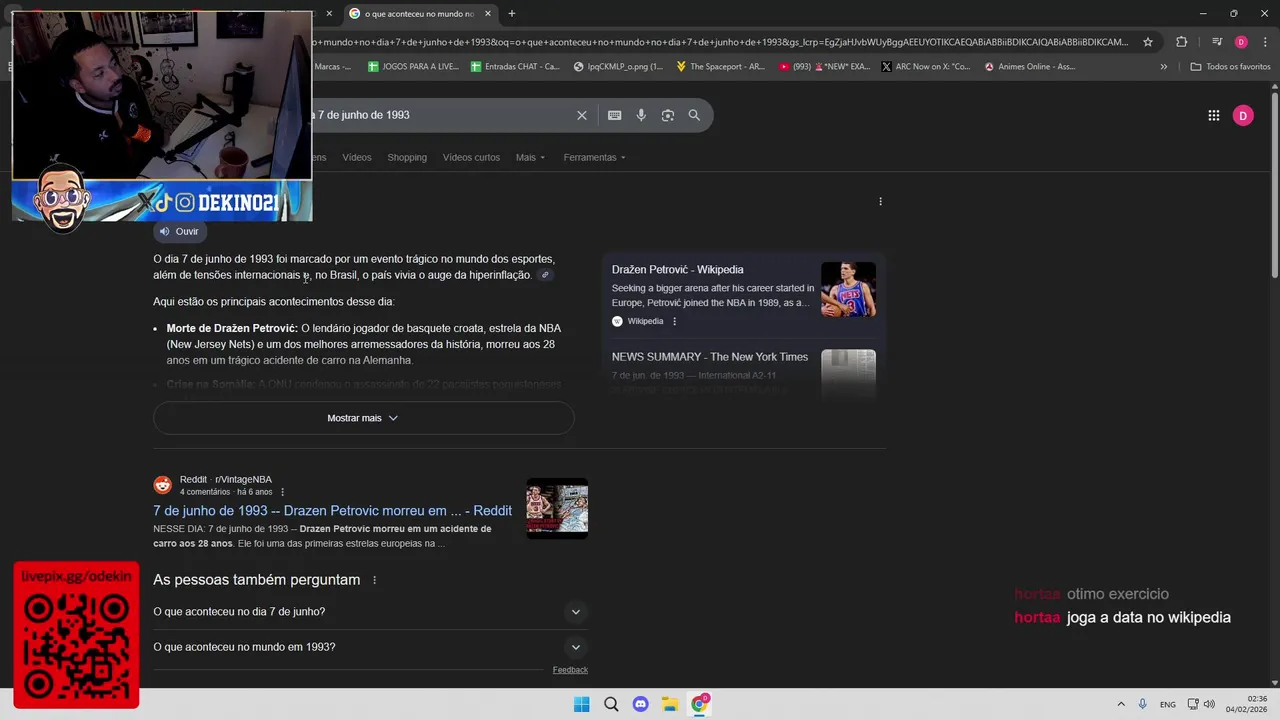The height and width of the screenshot is (720, 1280).
Task: Switch to the Vídeos results tab
Action: click(357, 157)
